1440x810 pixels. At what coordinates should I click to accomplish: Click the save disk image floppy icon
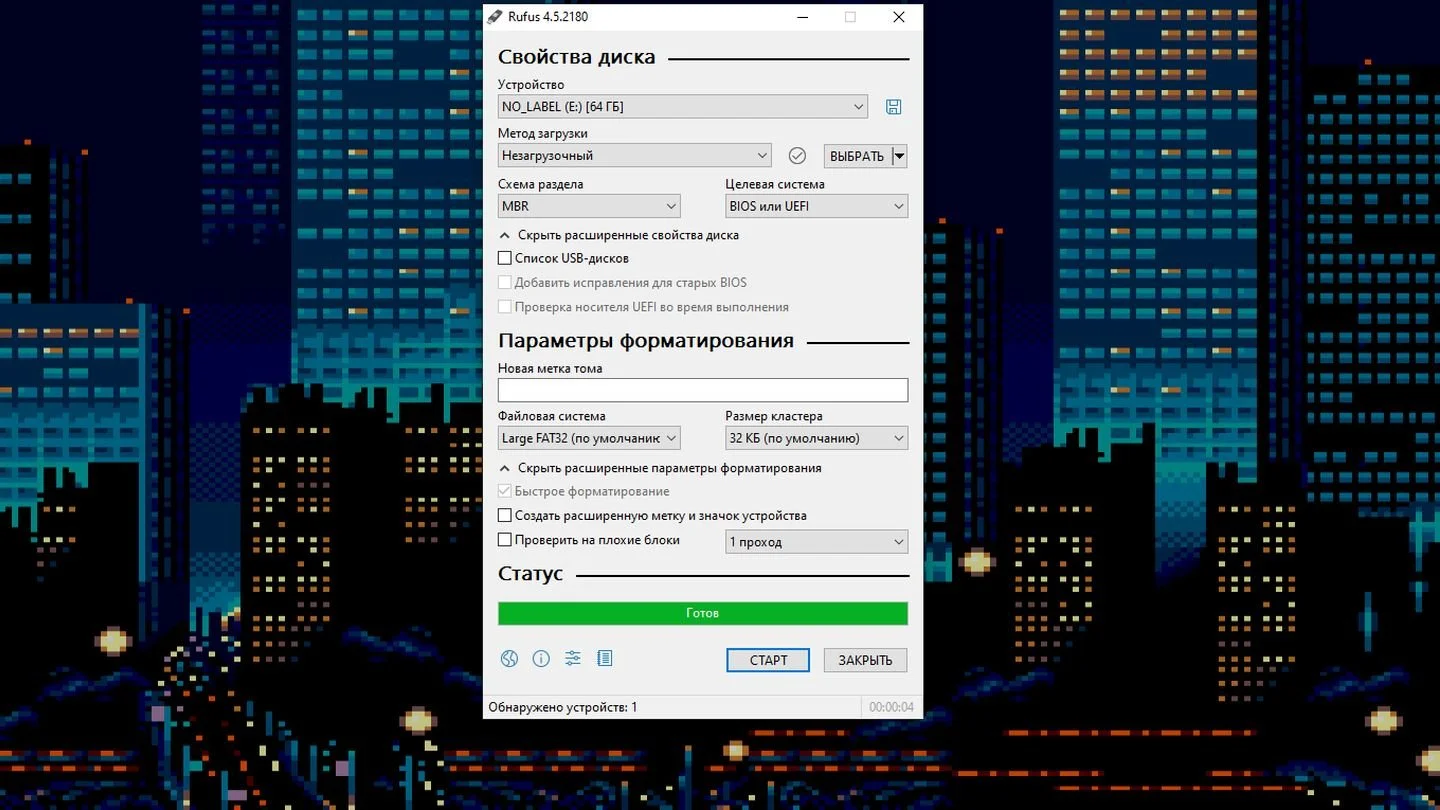pos(894,107)
